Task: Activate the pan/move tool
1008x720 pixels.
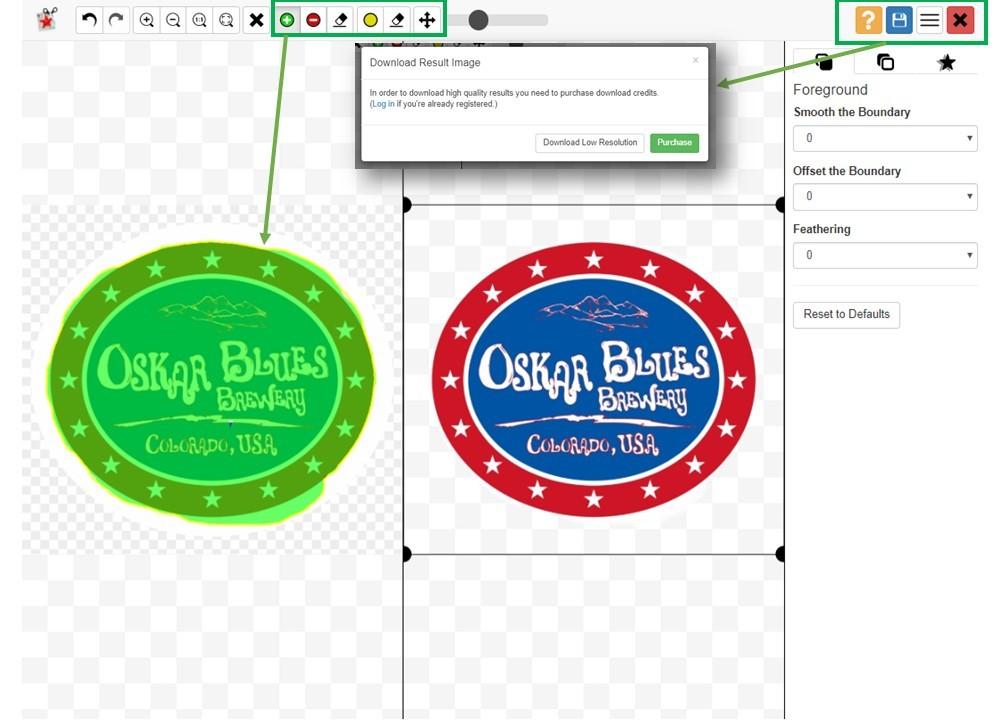Action: point(427,20)
